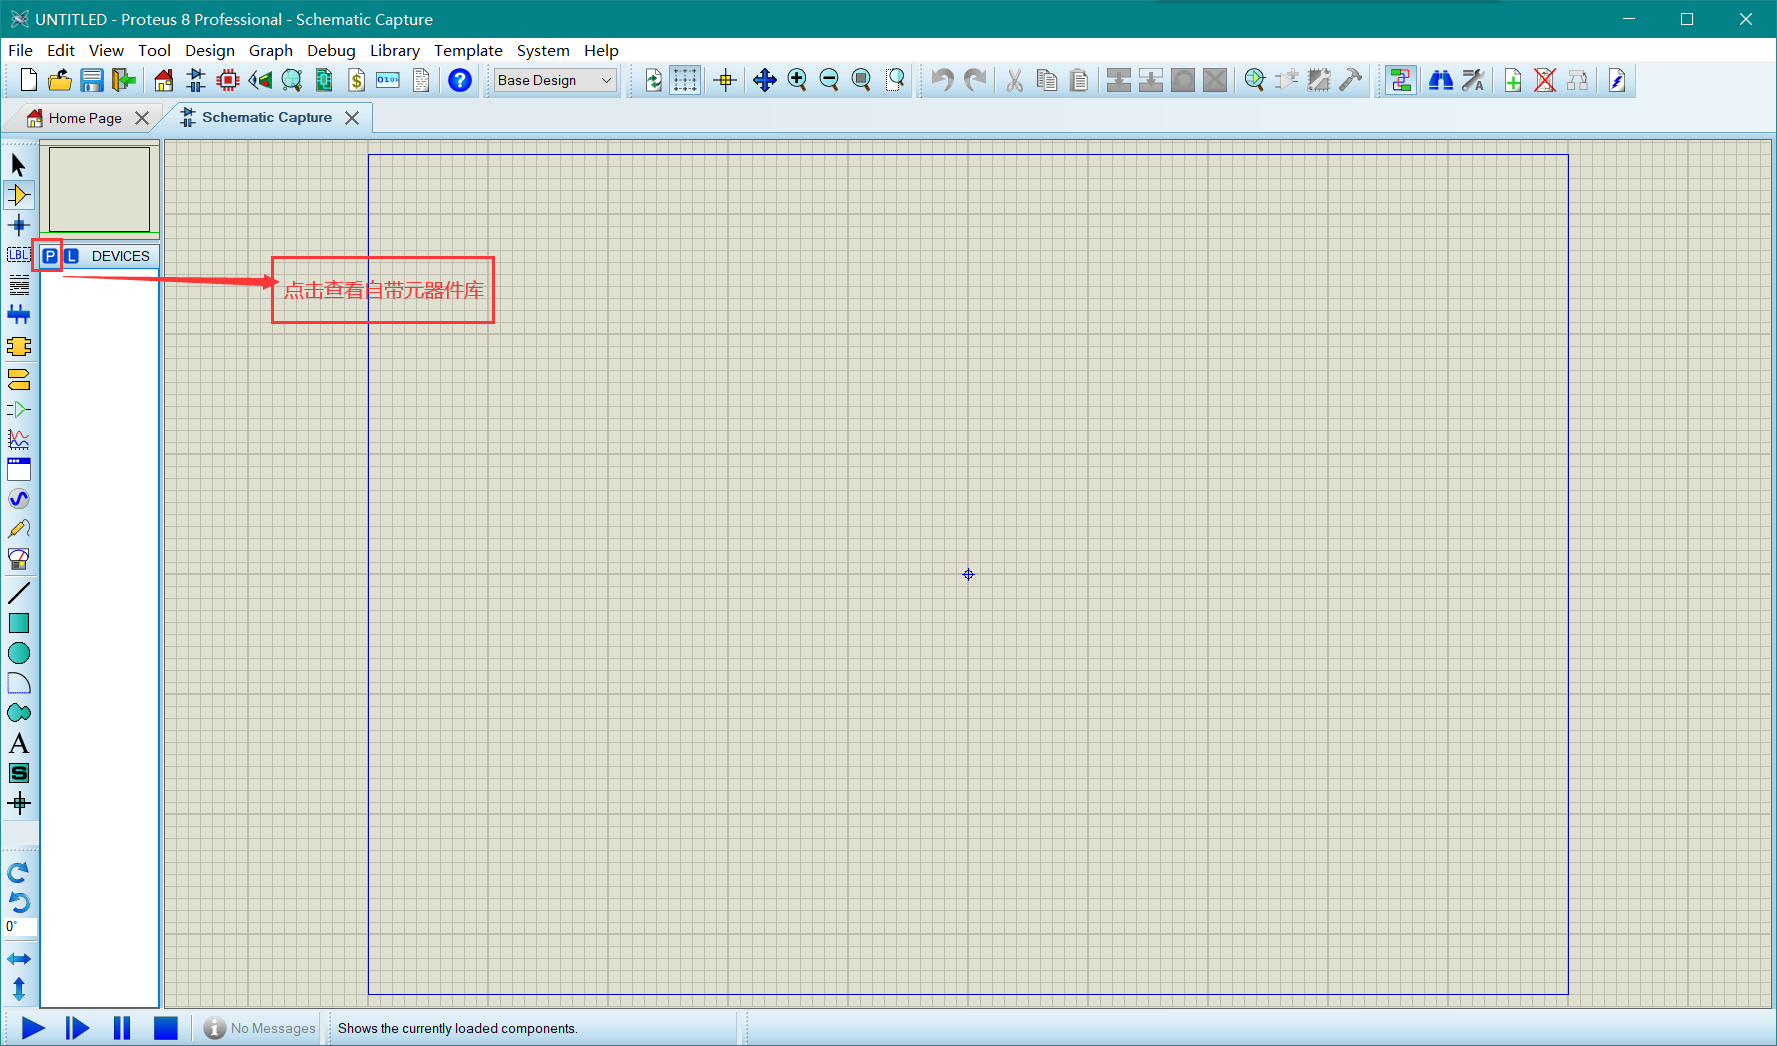Open Bill of Materials icon
The width and height of the screenshot is (1777, 1046).
356,80
